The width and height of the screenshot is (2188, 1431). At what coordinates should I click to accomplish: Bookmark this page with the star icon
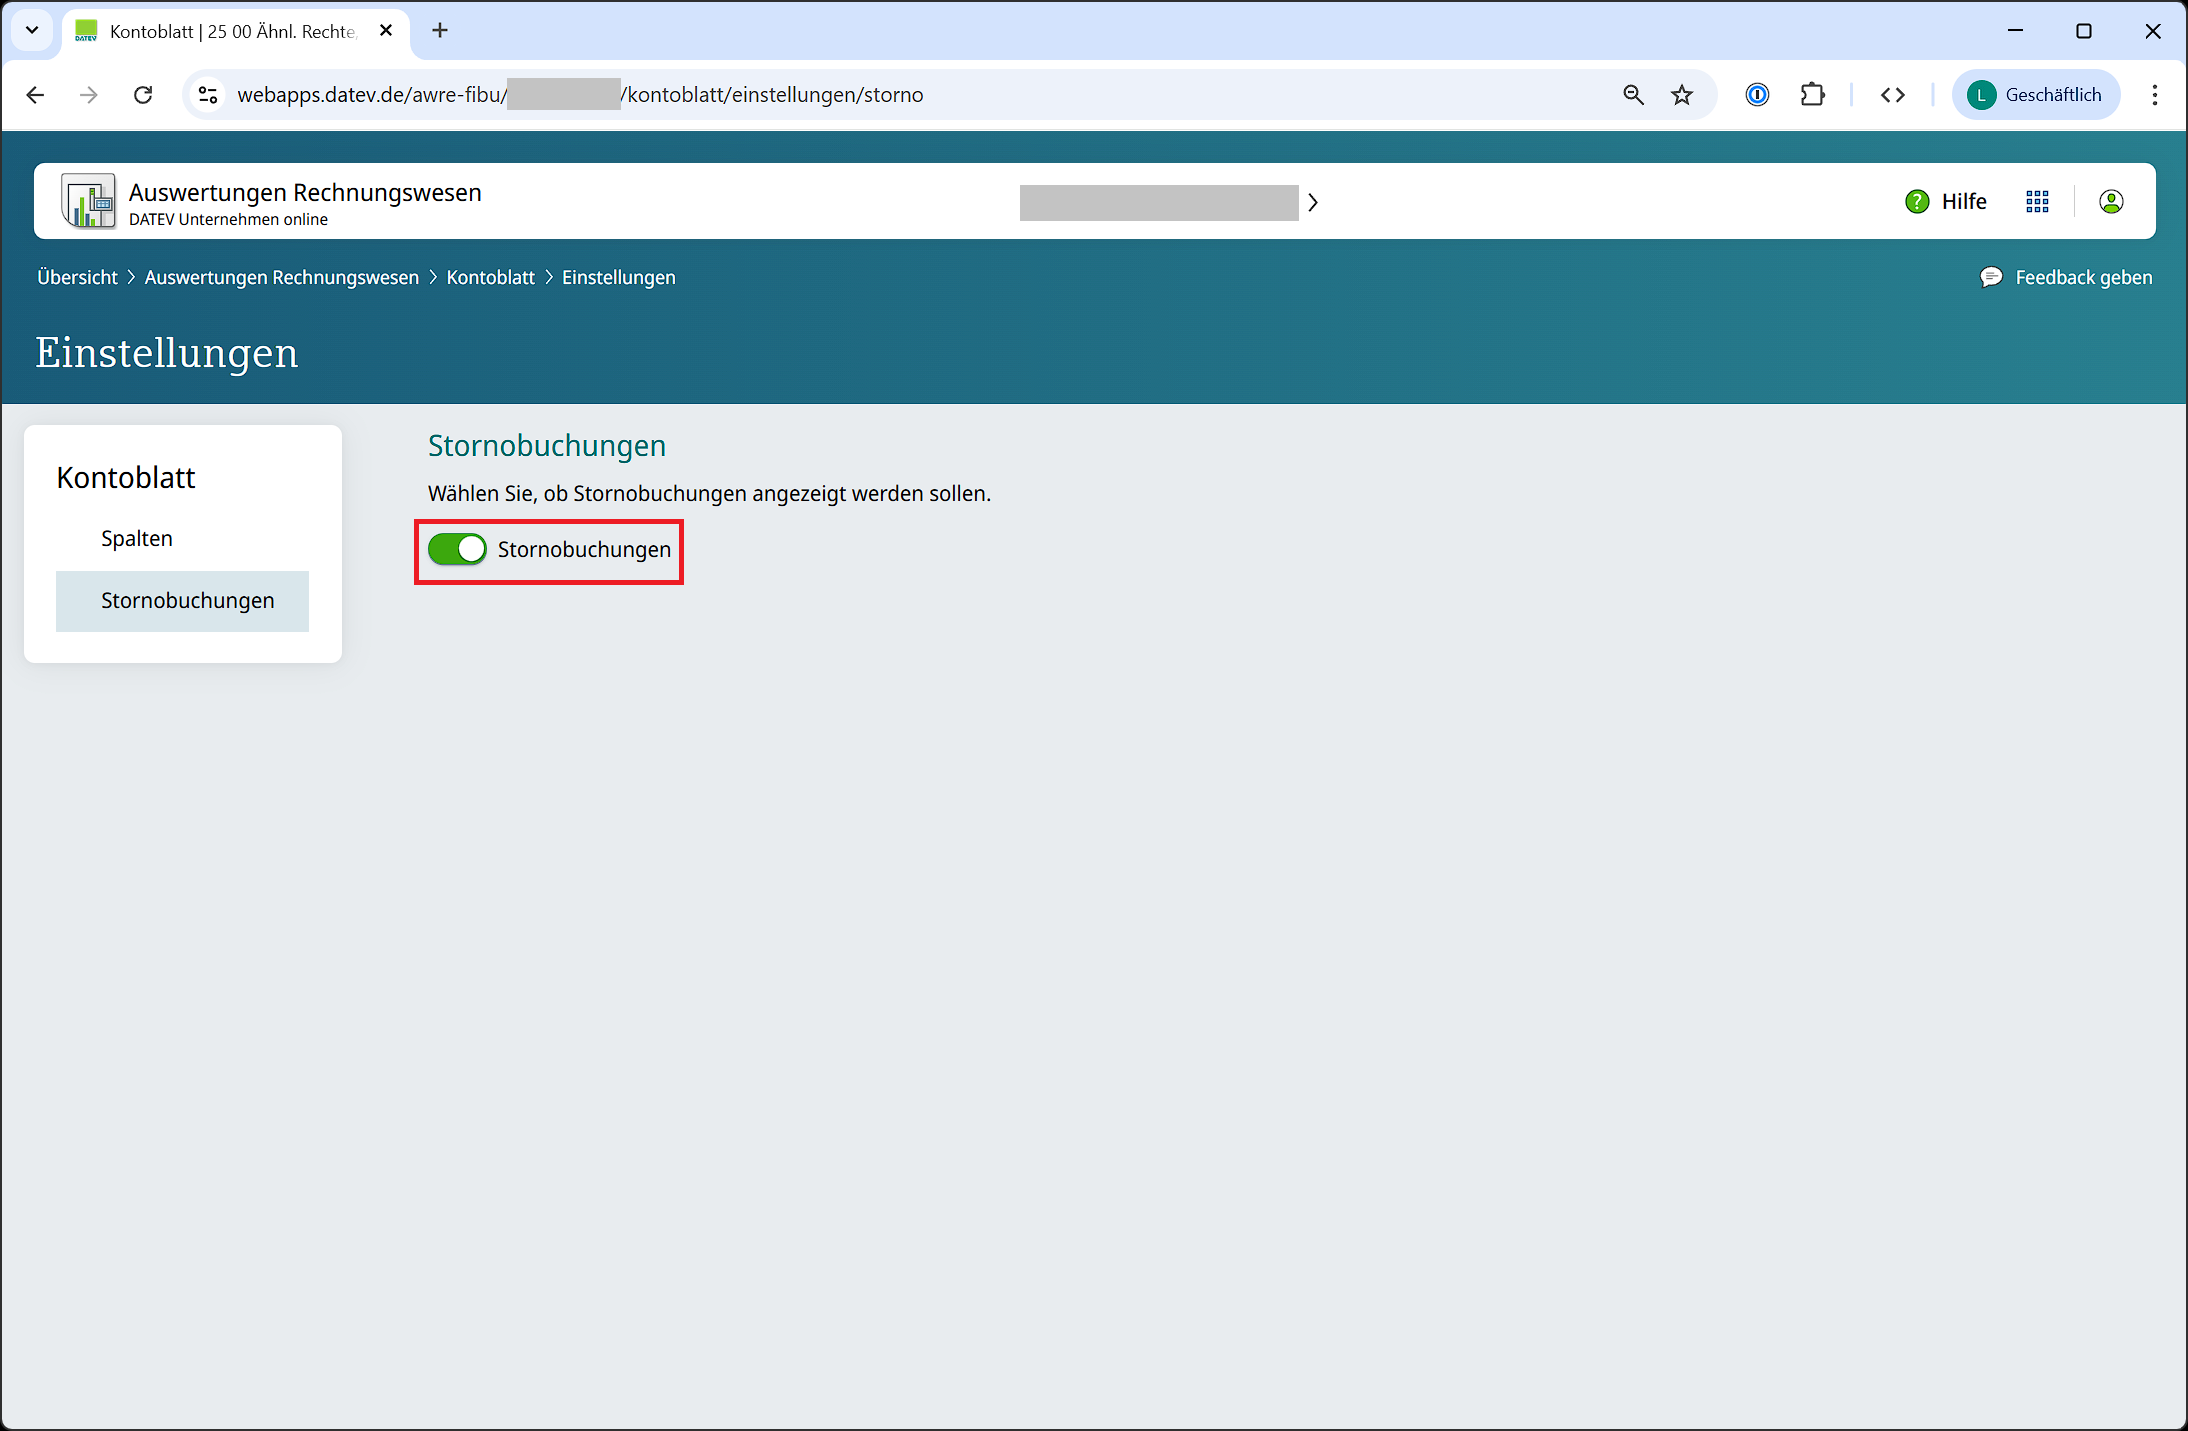click(1682, 95)
